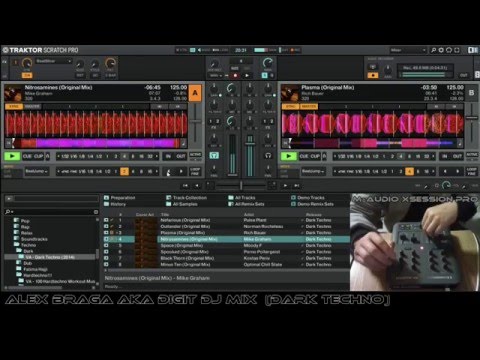This screenshot has width=480, height=360.
Task: Open the Demo Tracks favorite
Action: click(307, 198)
